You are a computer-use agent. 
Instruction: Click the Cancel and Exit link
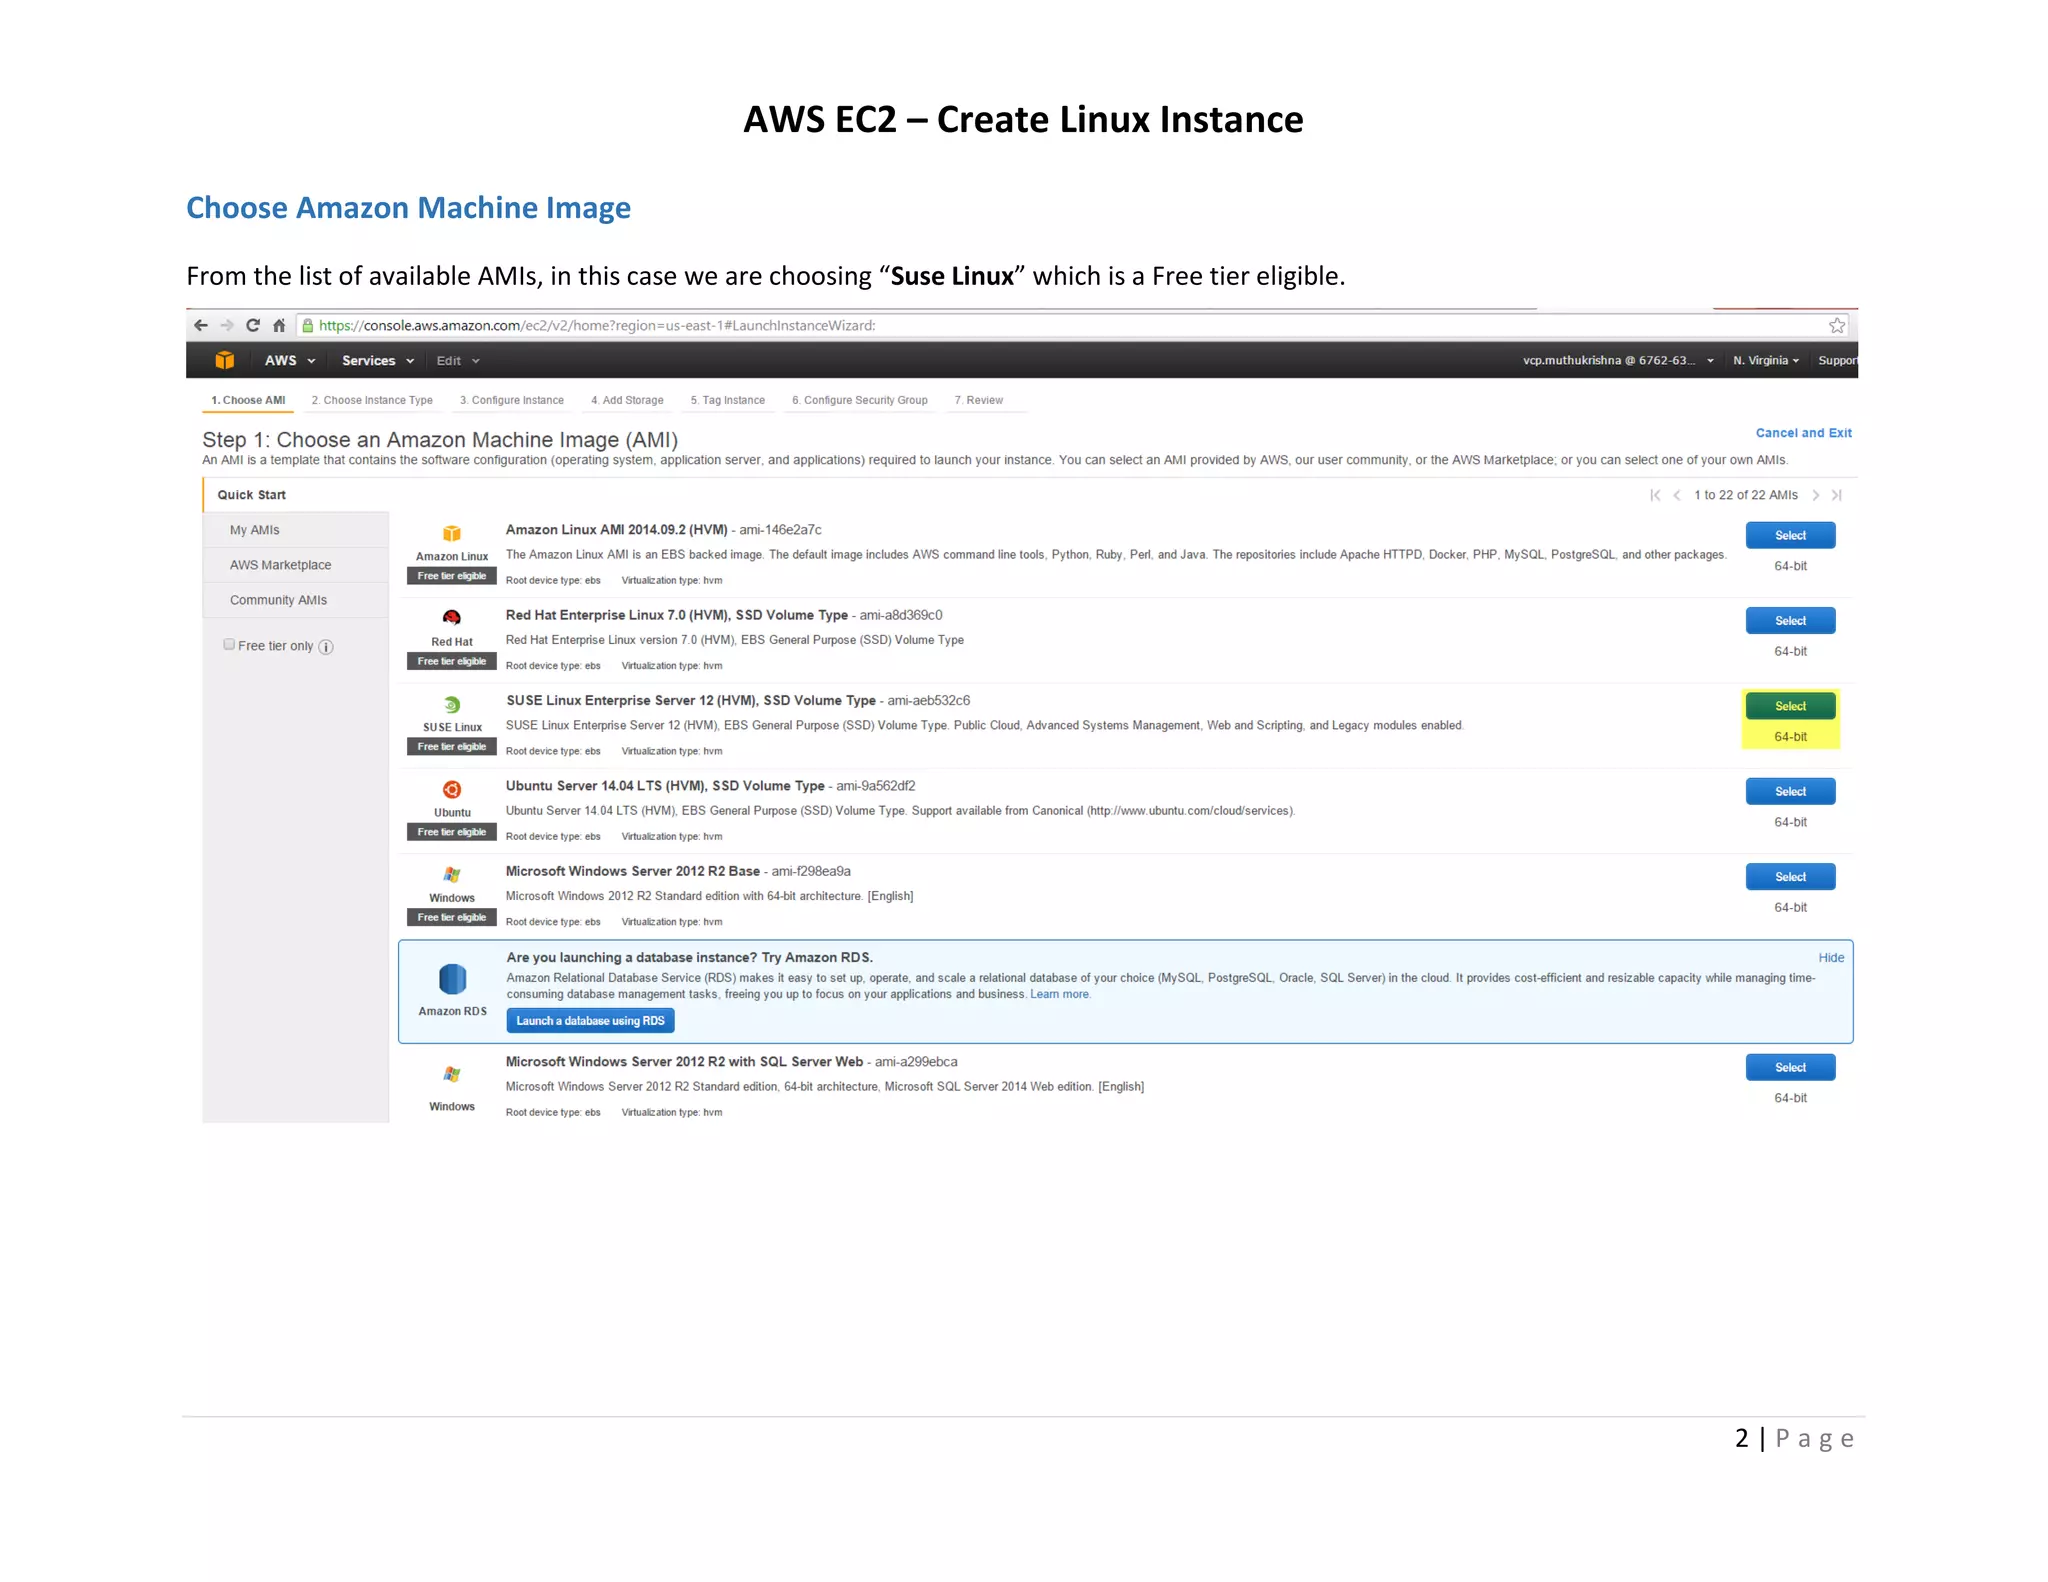point(1803,433)
